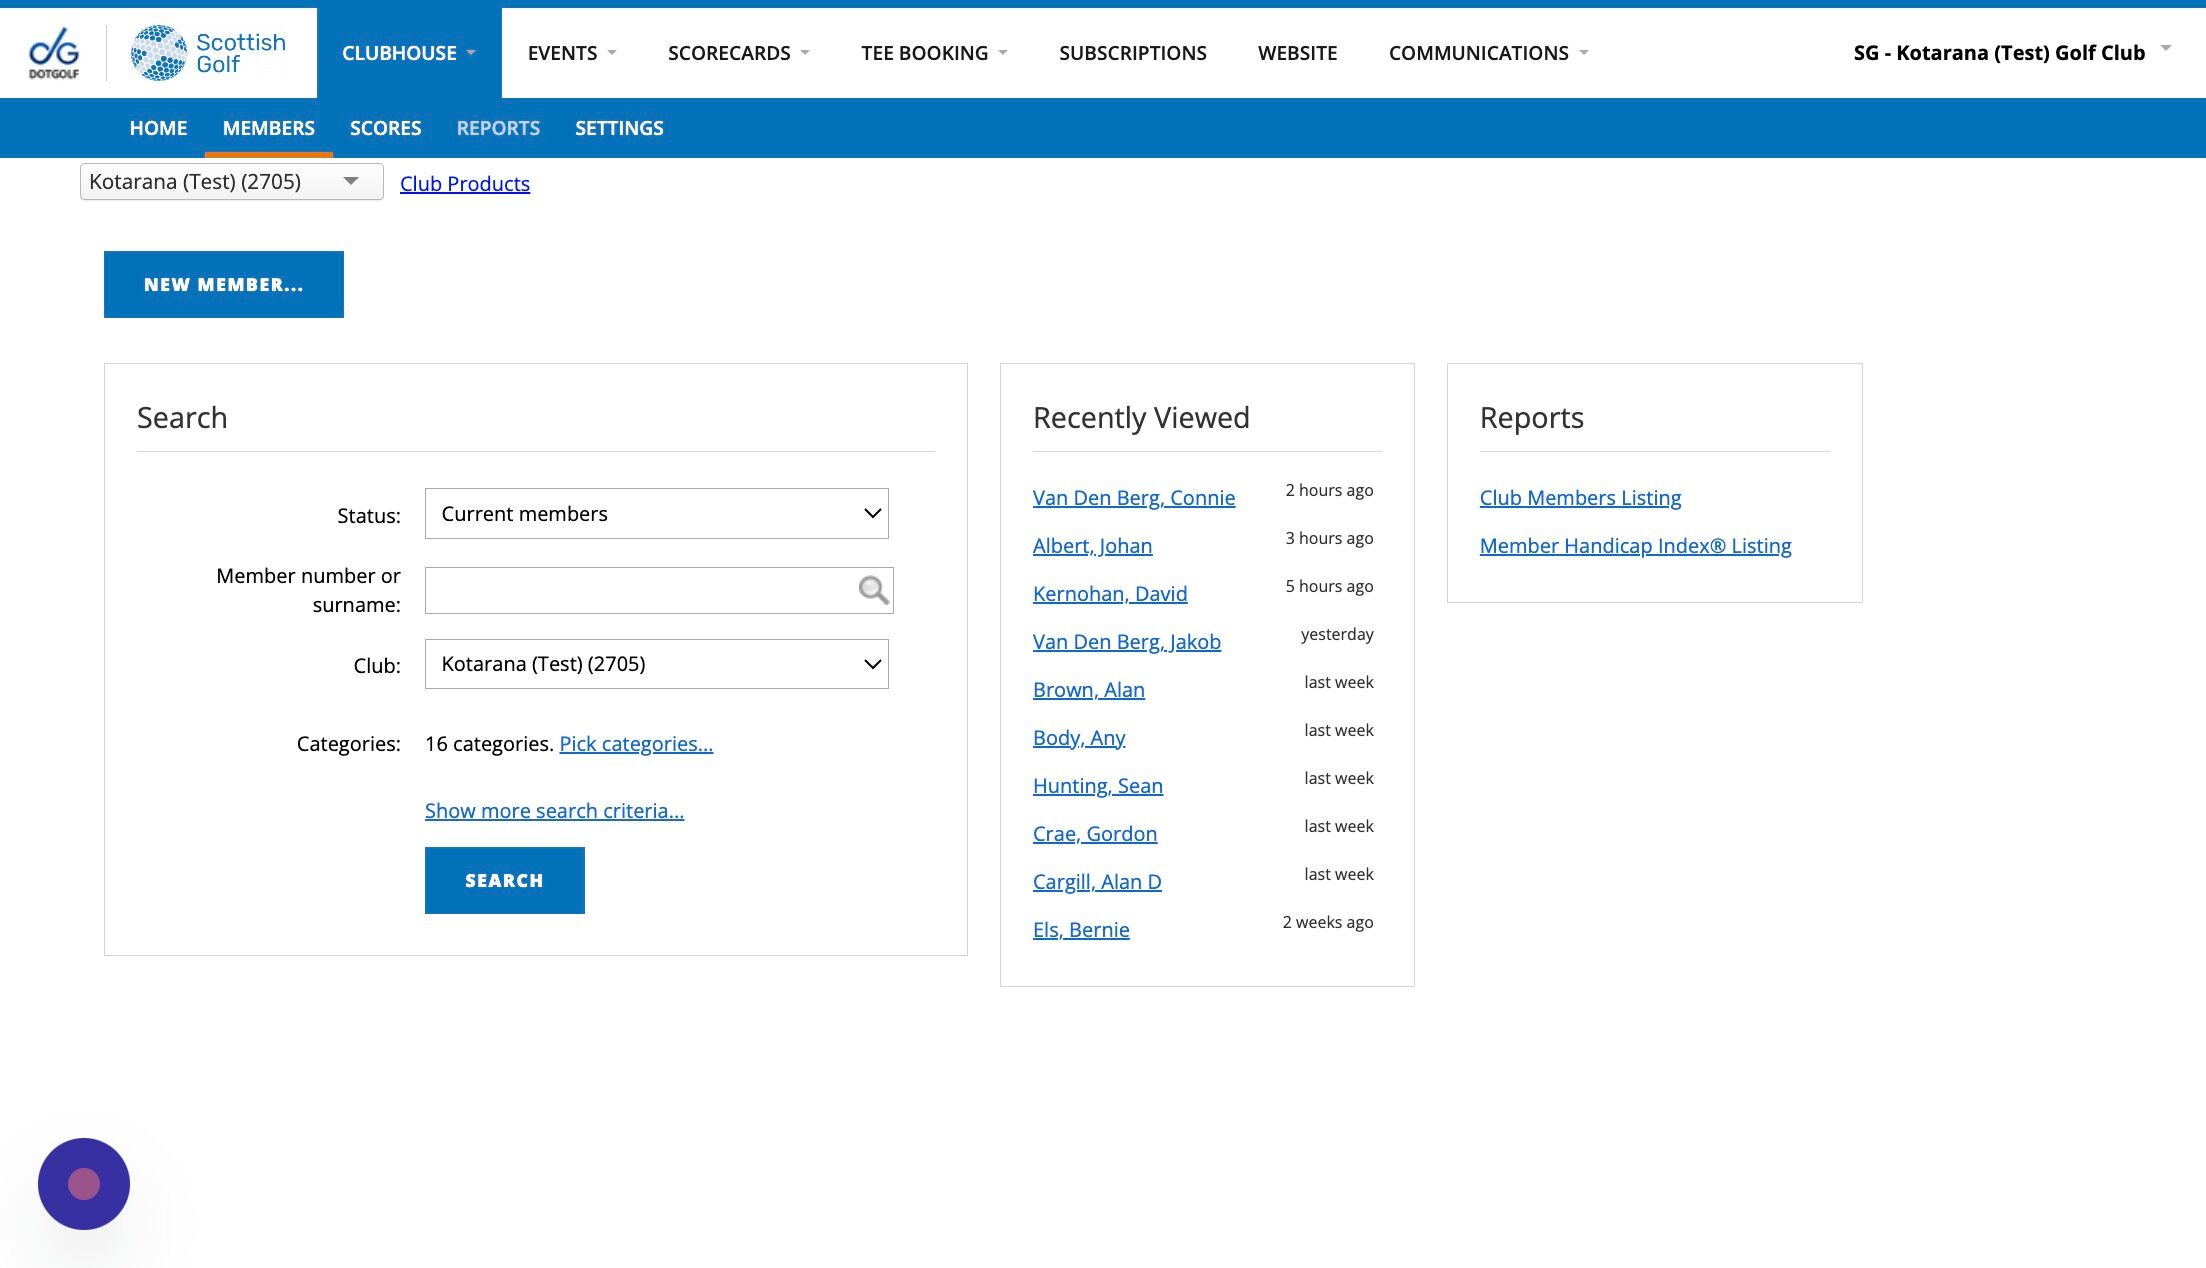Open Van Den Berg, Connie member record
The width and height of the screenshot is (2206, 1268).
click(1133, 498)
